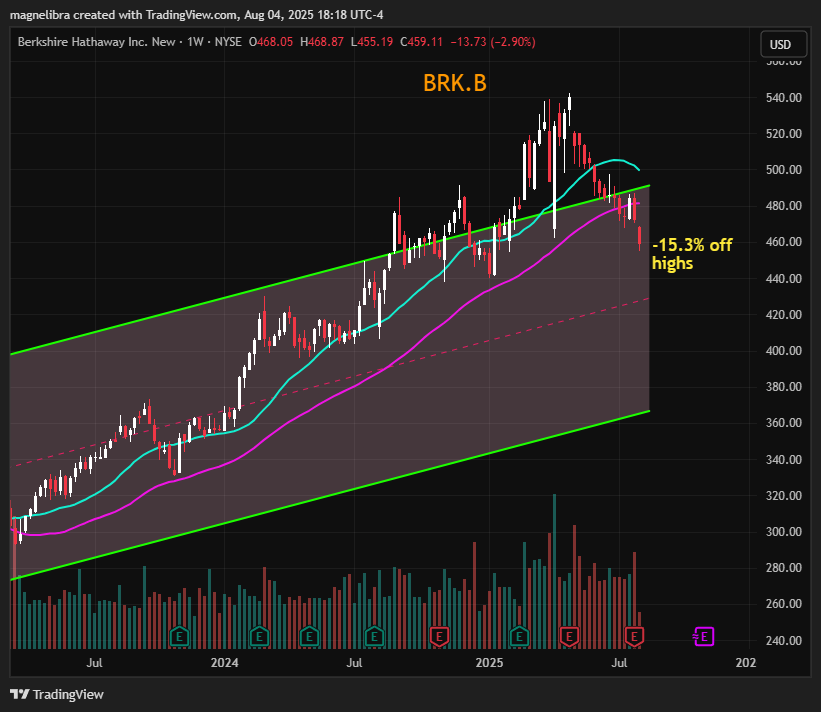This screenshot has height=712, width=821.
Task: Click the green earnings E marker just after 2025
Action: [519, 637]
